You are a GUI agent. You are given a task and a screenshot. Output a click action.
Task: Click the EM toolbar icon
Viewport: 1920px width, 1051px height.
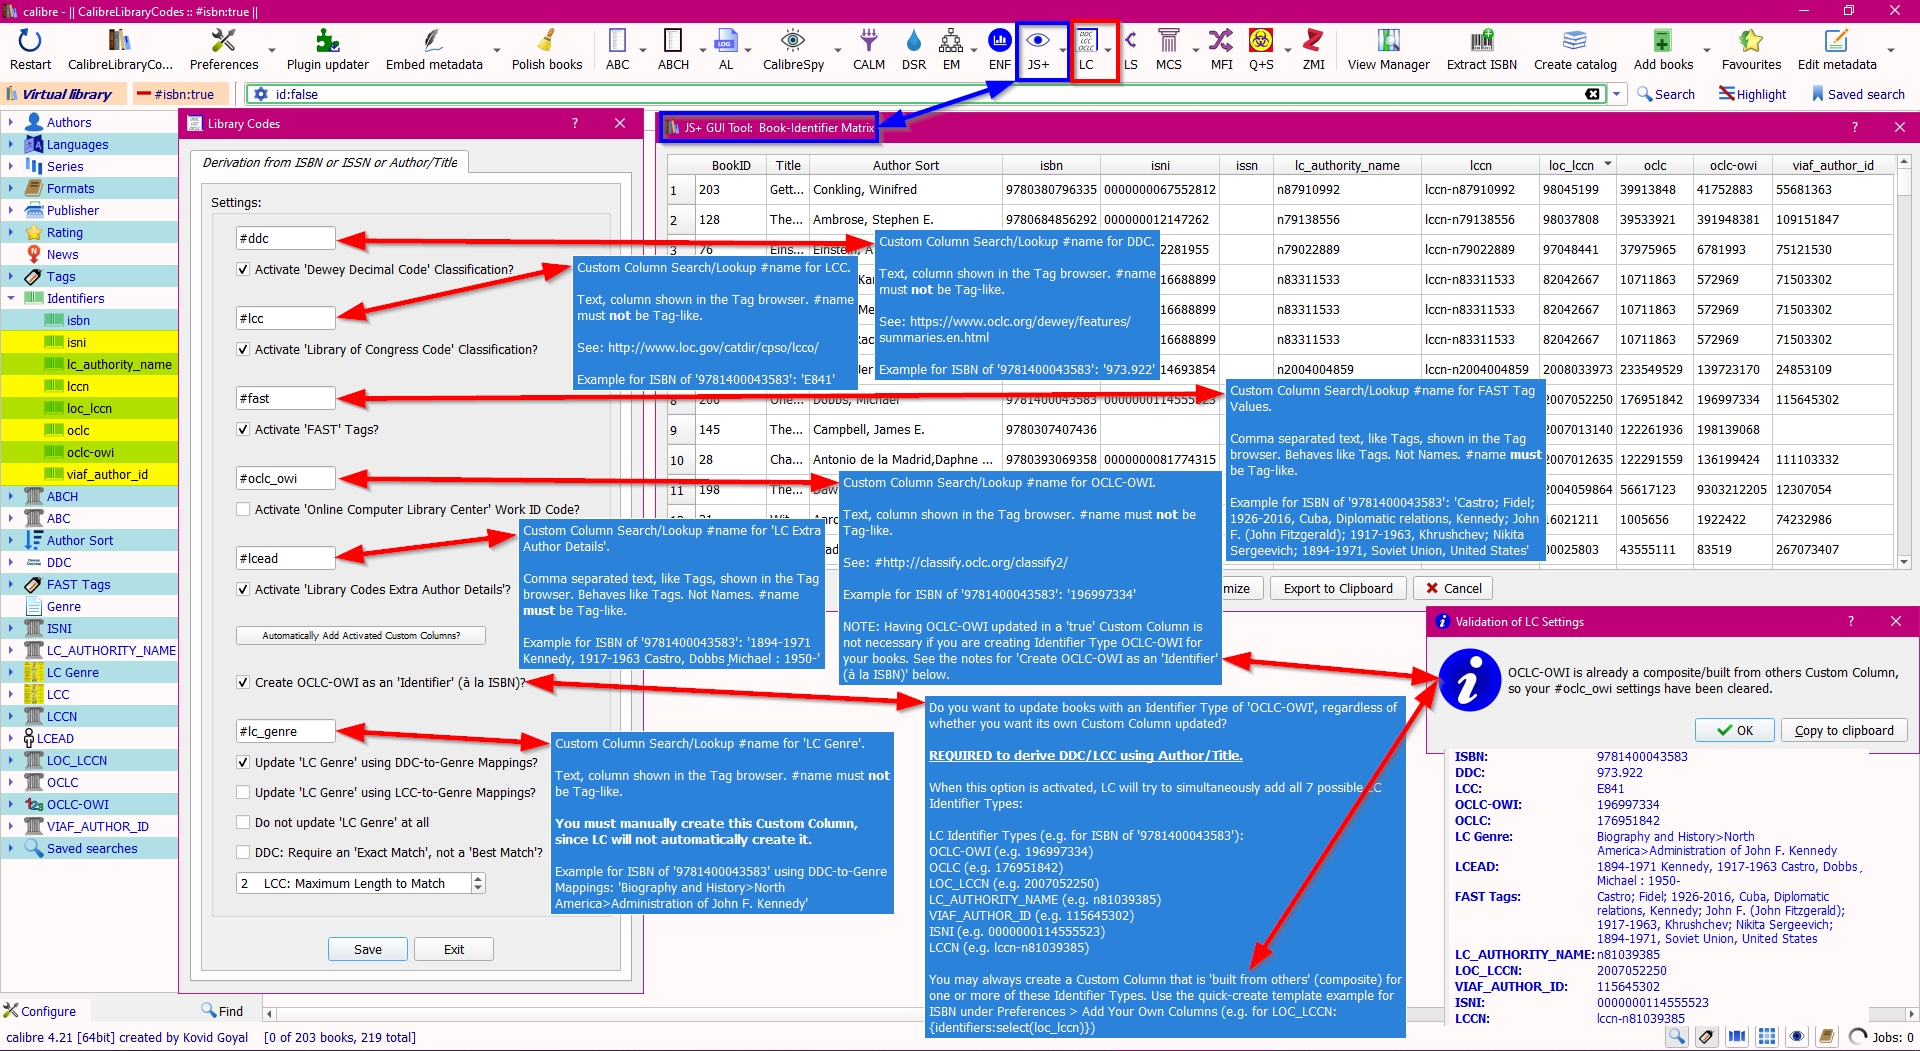[x=951, y=41]
